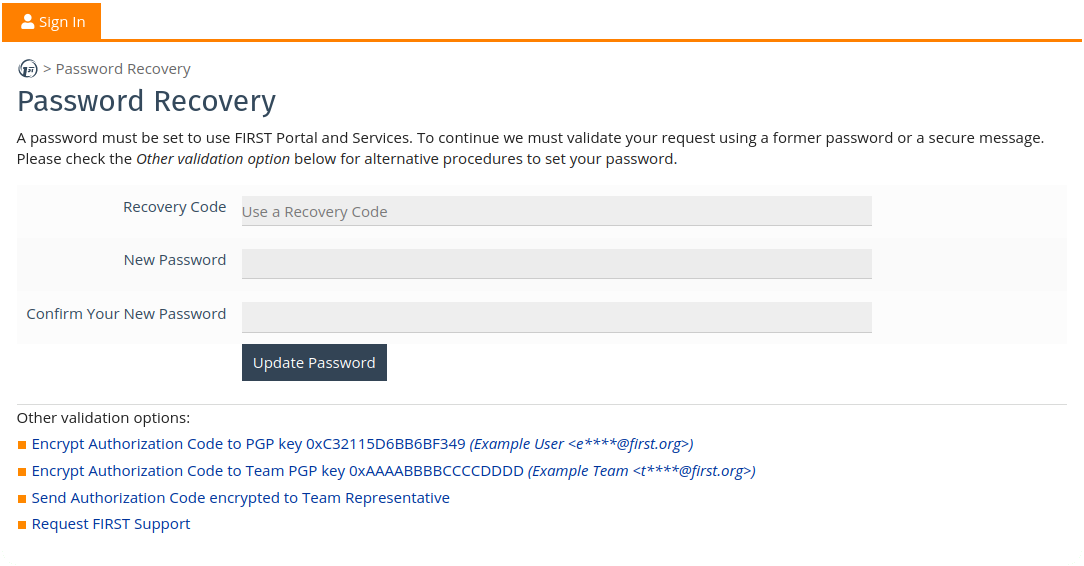Viewport: 1084px width, 566px height.
Task: Click the Update Password button
Action: (x=315, y=363)
